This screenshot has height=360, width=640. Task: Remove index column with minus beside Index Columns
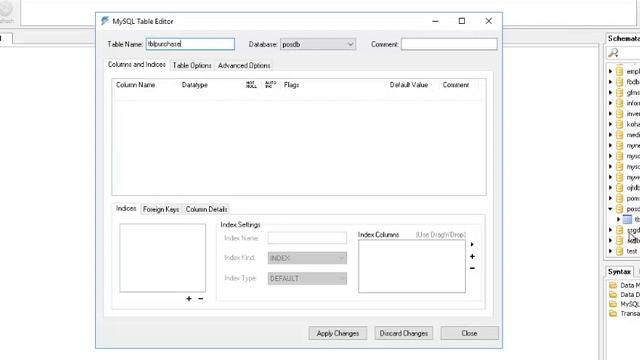[x=472, y=268]
